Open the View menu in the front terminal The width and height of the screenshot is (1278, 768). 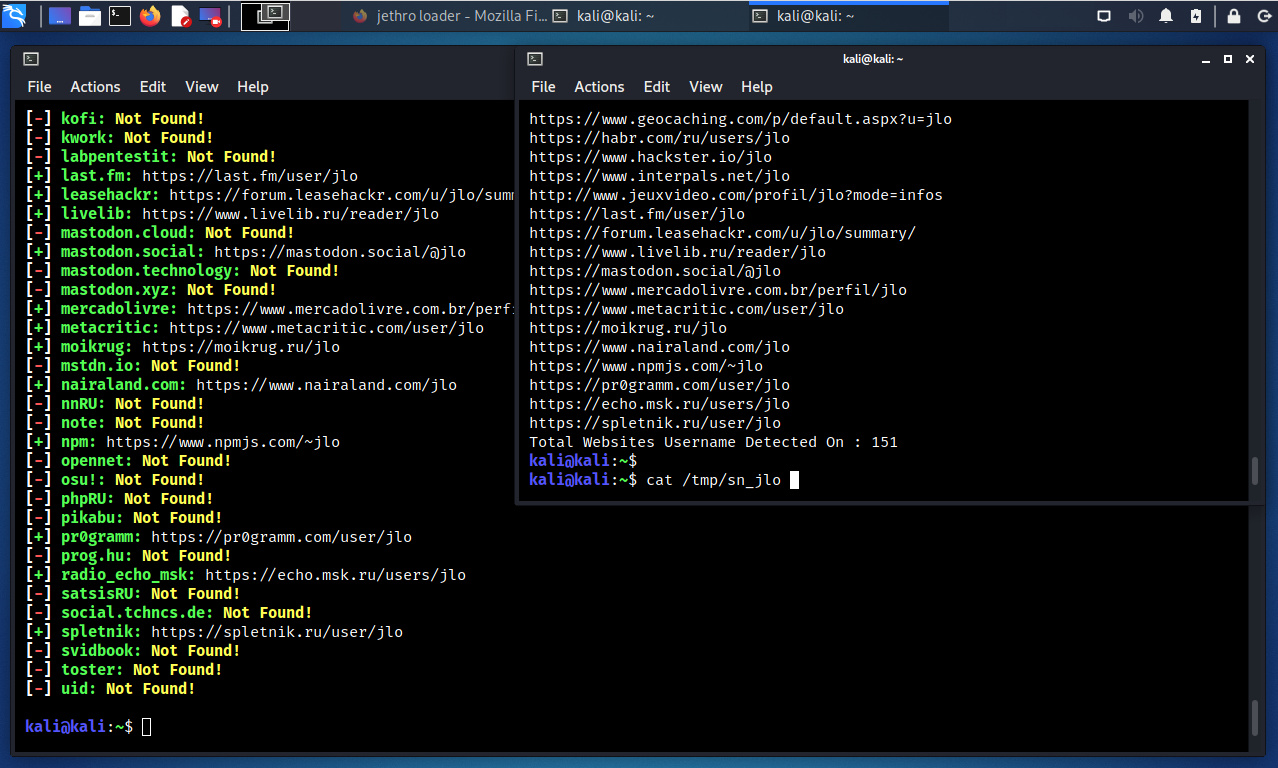point(705,87)
